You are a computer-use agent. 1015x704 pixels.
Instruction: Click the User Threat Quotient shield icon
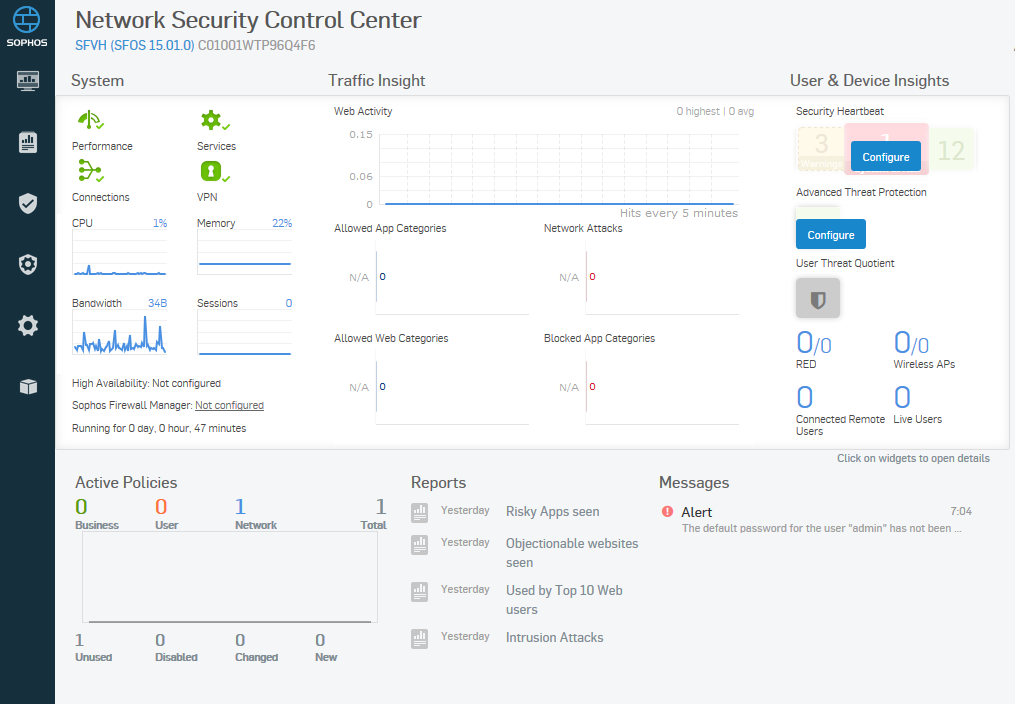tap(818, 298)
